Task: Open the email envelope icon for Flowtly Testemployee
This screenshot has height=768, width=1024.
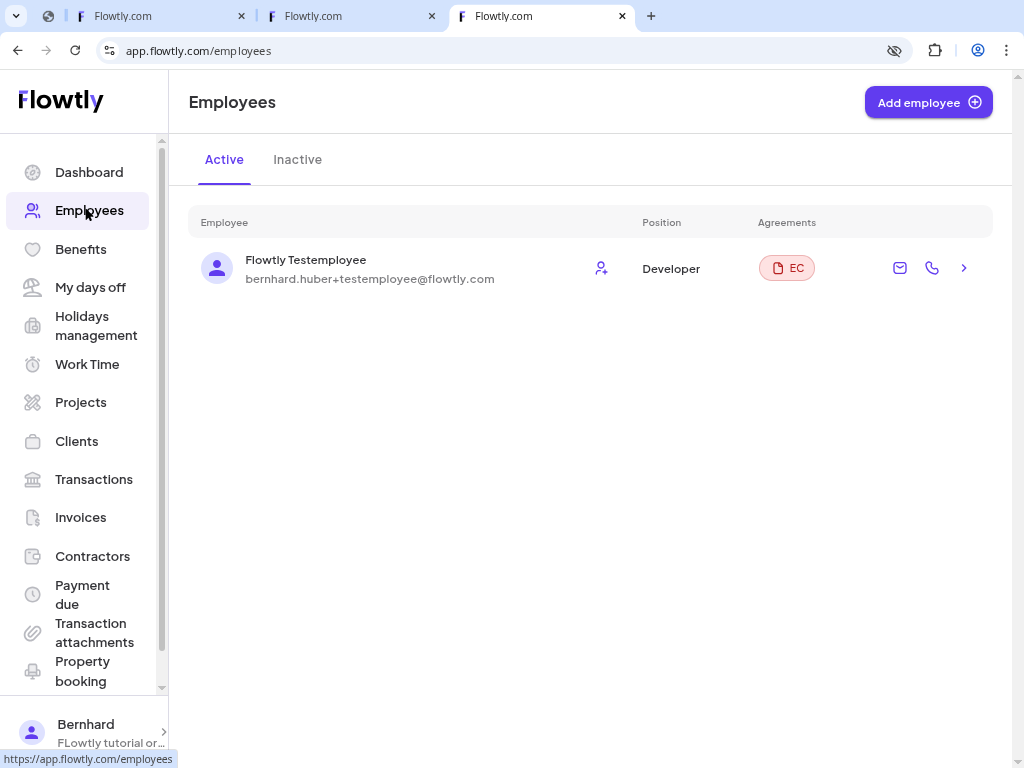Action: point(899,268)
